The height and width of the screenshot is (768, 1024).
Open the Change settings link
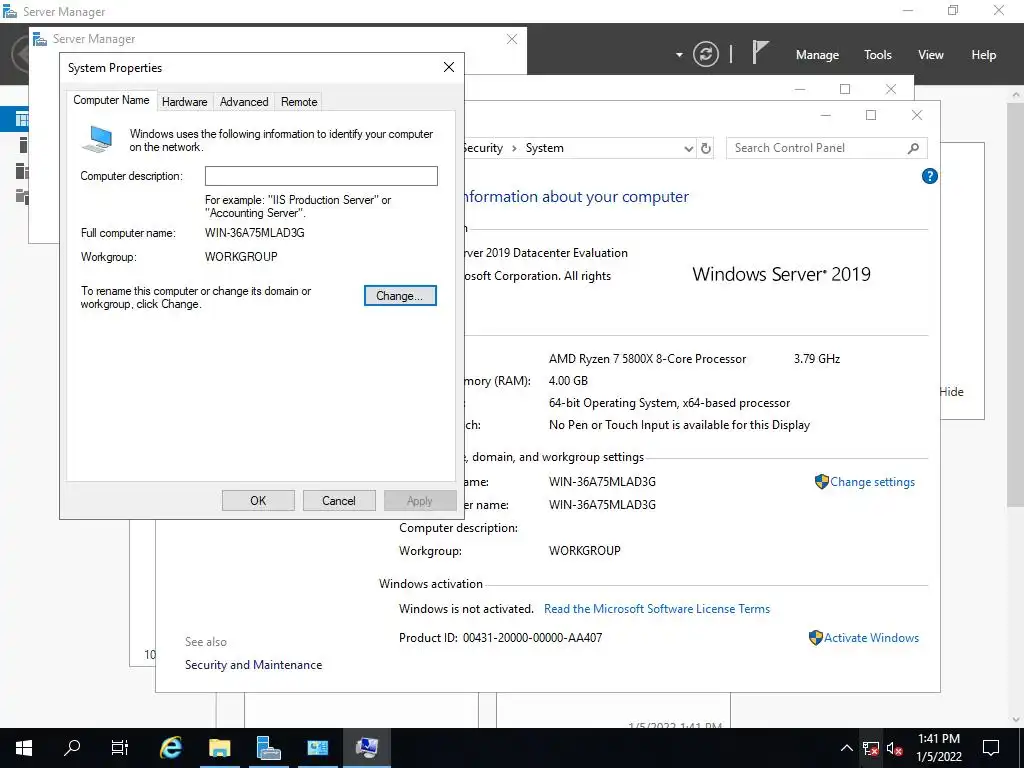872,482
